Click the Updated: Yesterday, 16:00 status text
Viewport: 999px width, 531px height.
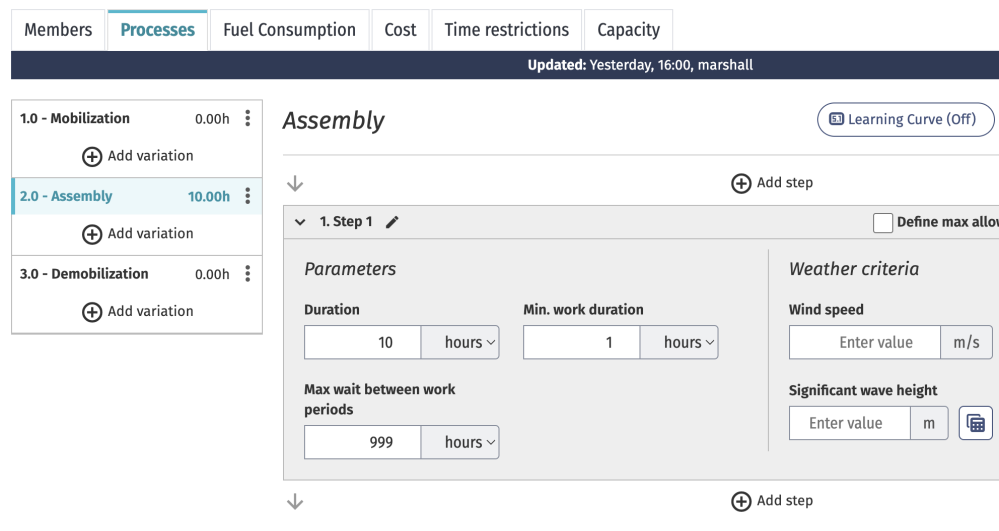pos(640,65)
